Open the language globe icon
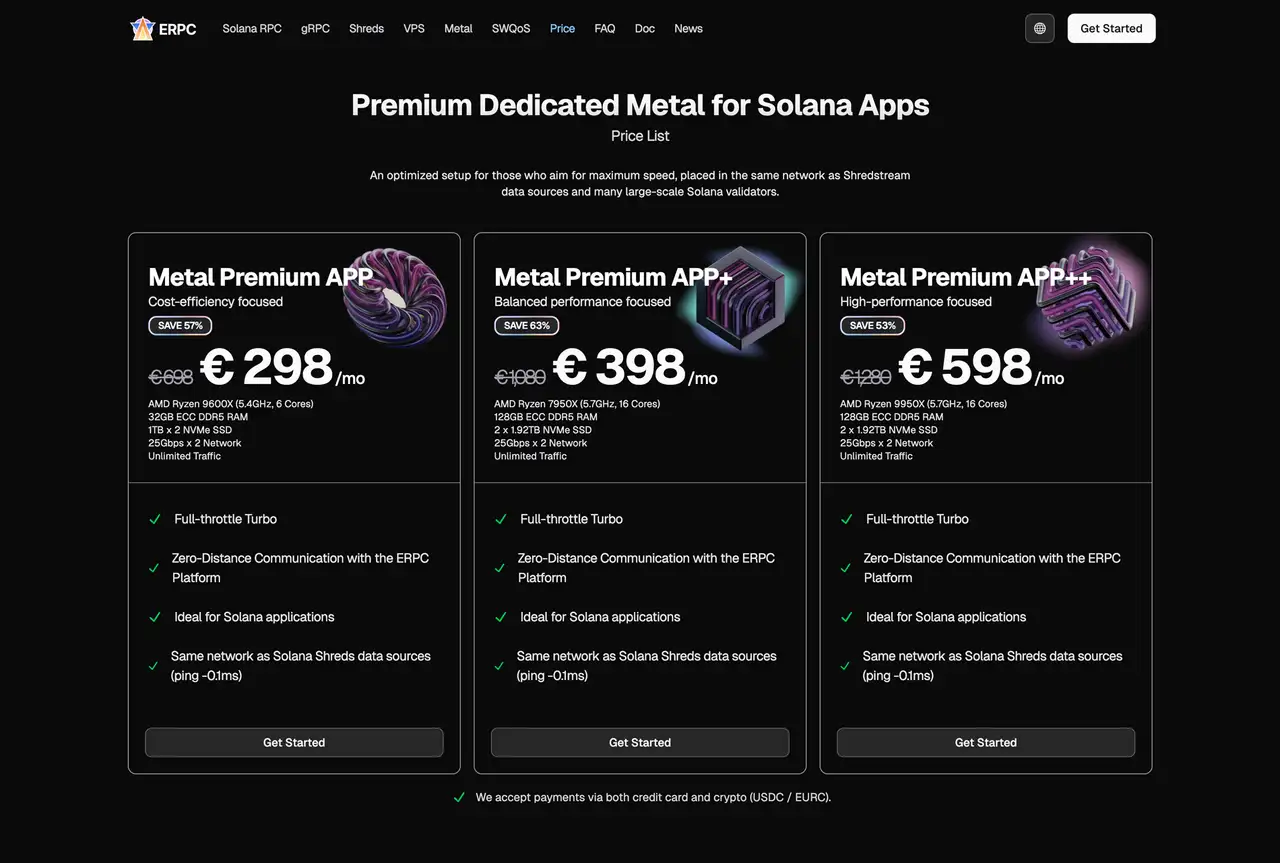Viewport: 1280px width, 863px height. pyautogui.click(x=1039, y=28)
